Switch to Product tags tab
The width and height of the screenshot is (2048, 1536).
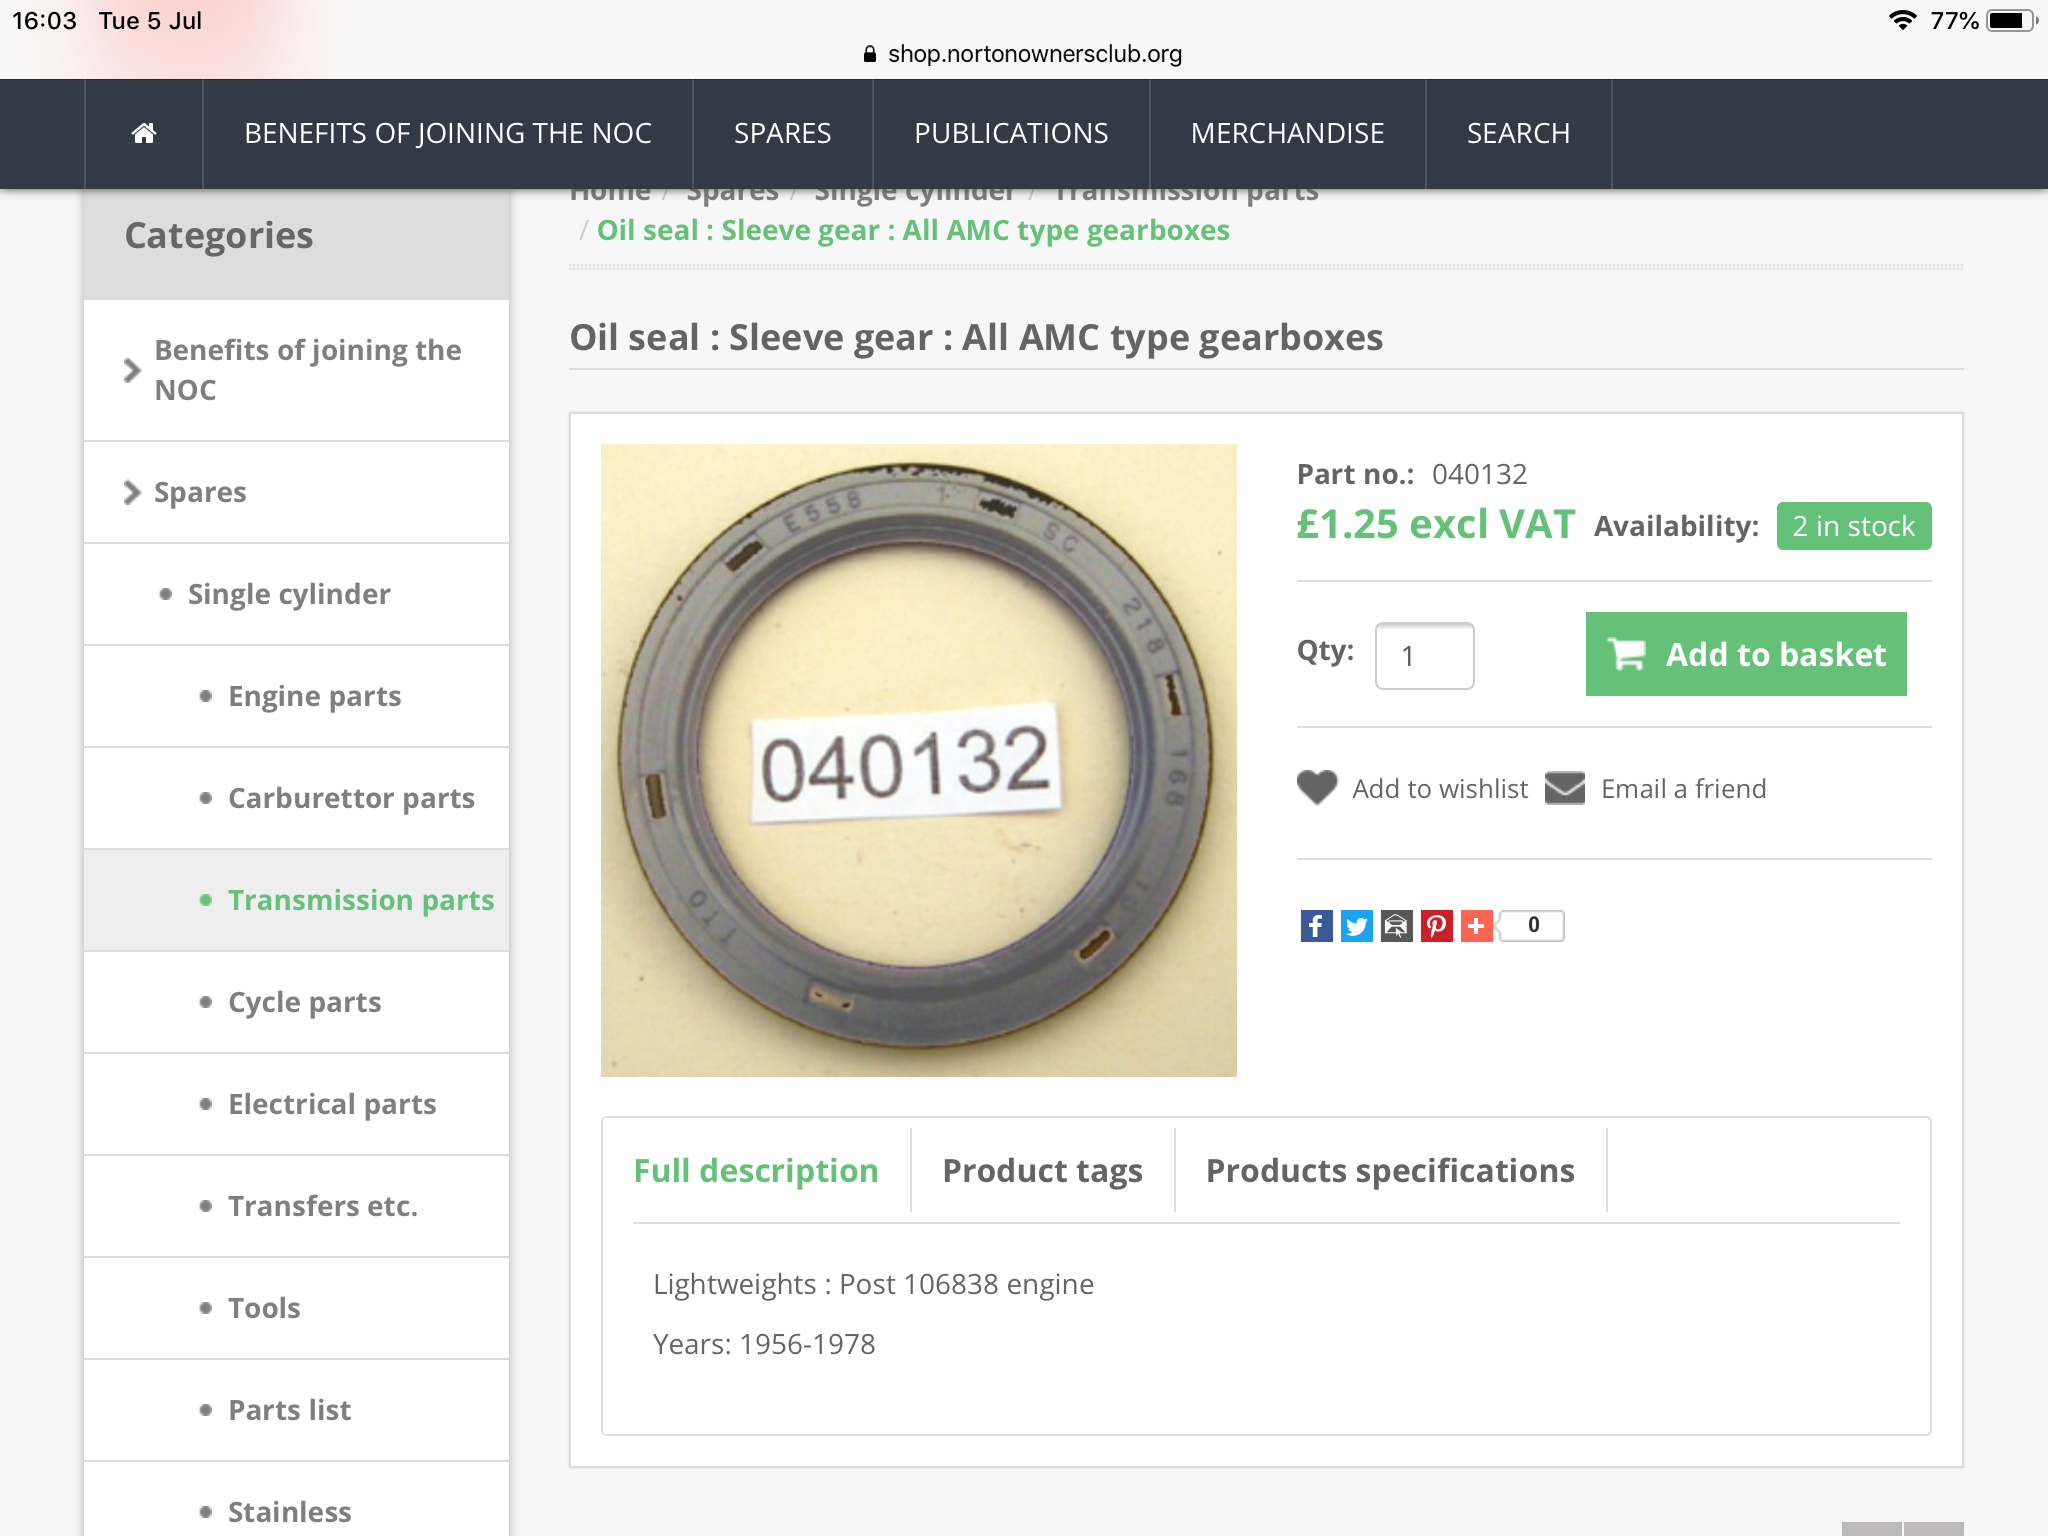pos(1042,1170)
